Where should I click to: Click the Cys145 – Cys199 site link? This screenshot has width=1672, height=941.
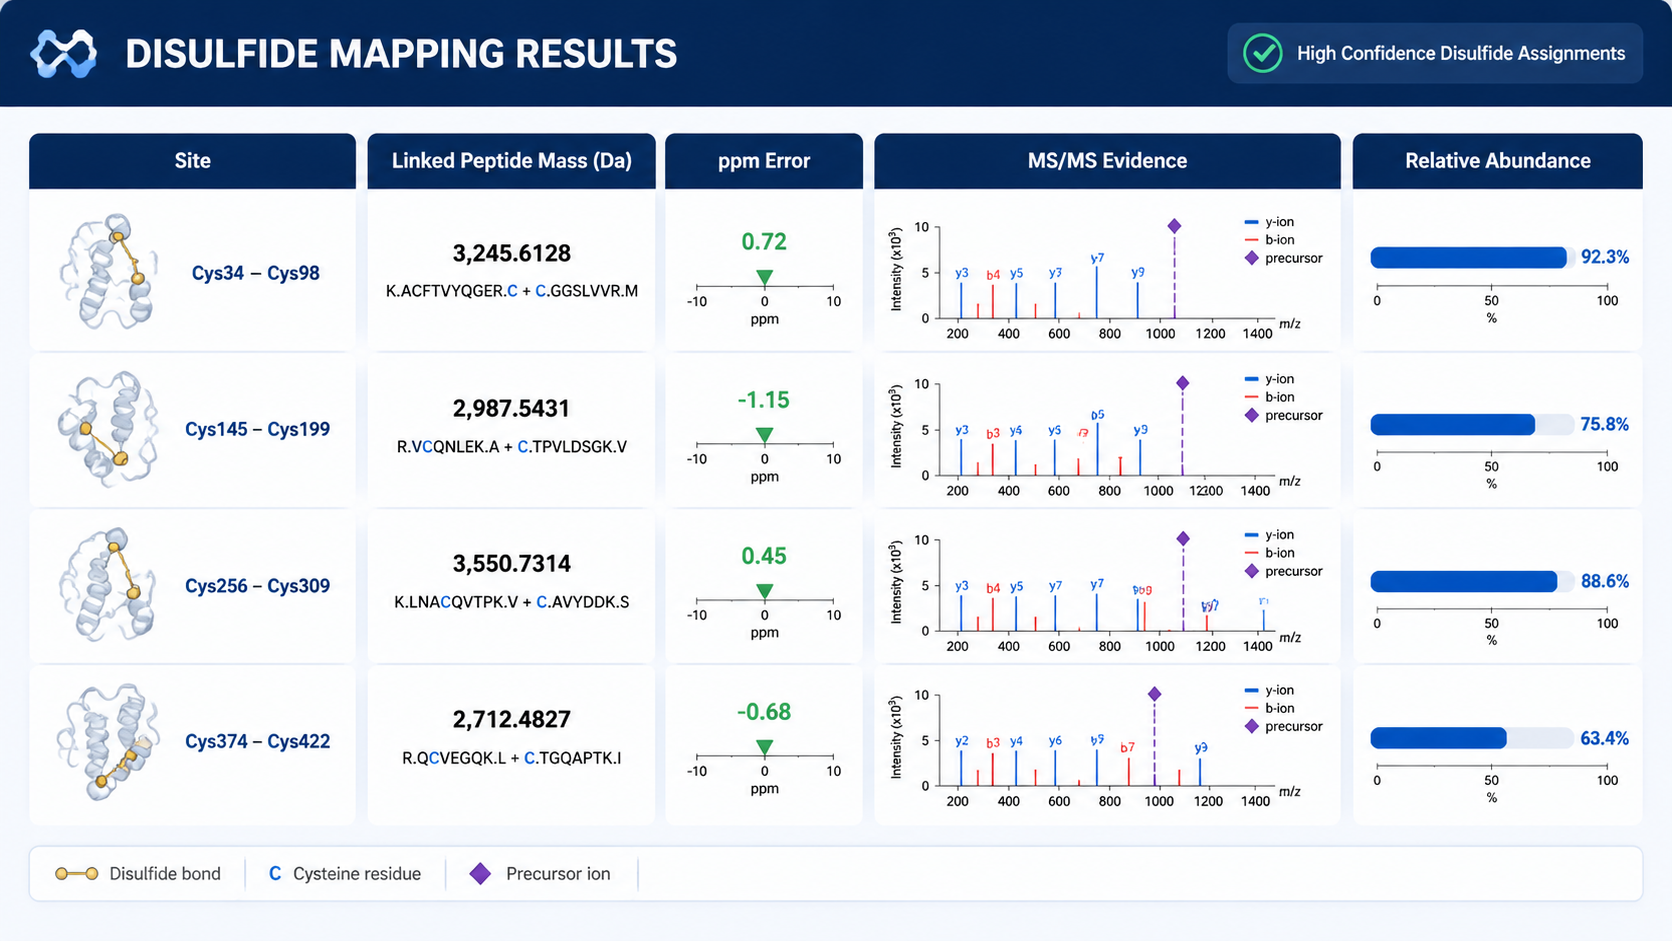(x=257, y=429)
